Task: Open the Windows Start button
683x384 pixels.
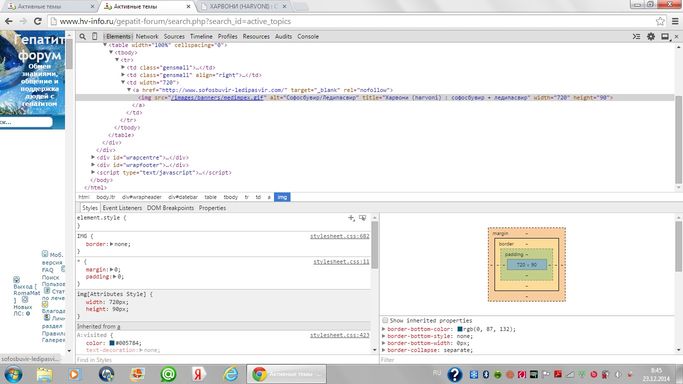Action: click(x=13, y=374)
